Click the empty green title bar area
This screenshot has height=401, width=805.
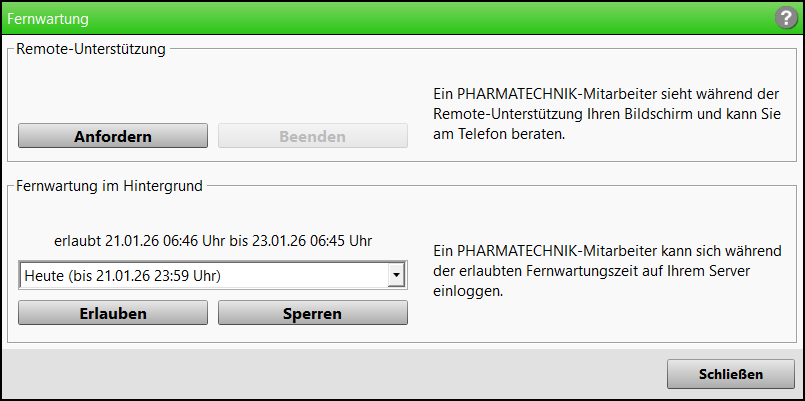400,18
